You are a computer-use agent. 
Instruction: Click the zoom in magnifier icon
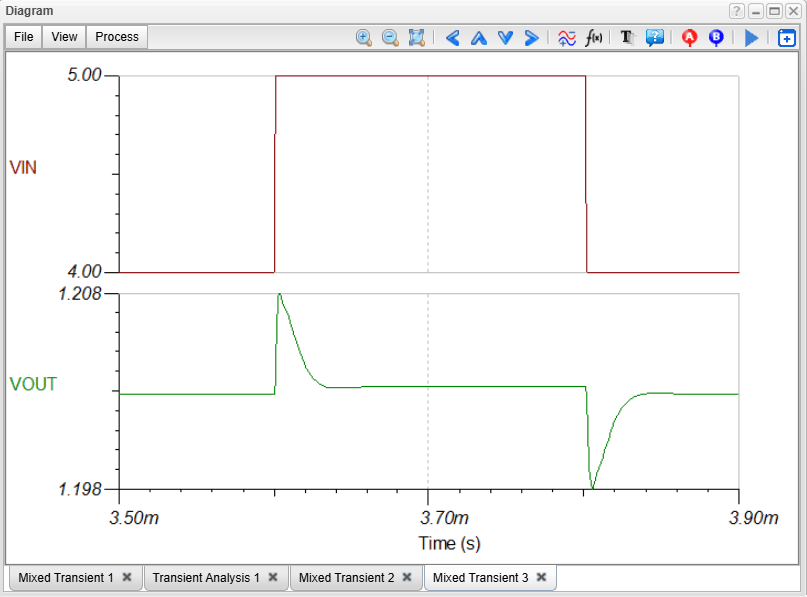[x=364, y=37]
